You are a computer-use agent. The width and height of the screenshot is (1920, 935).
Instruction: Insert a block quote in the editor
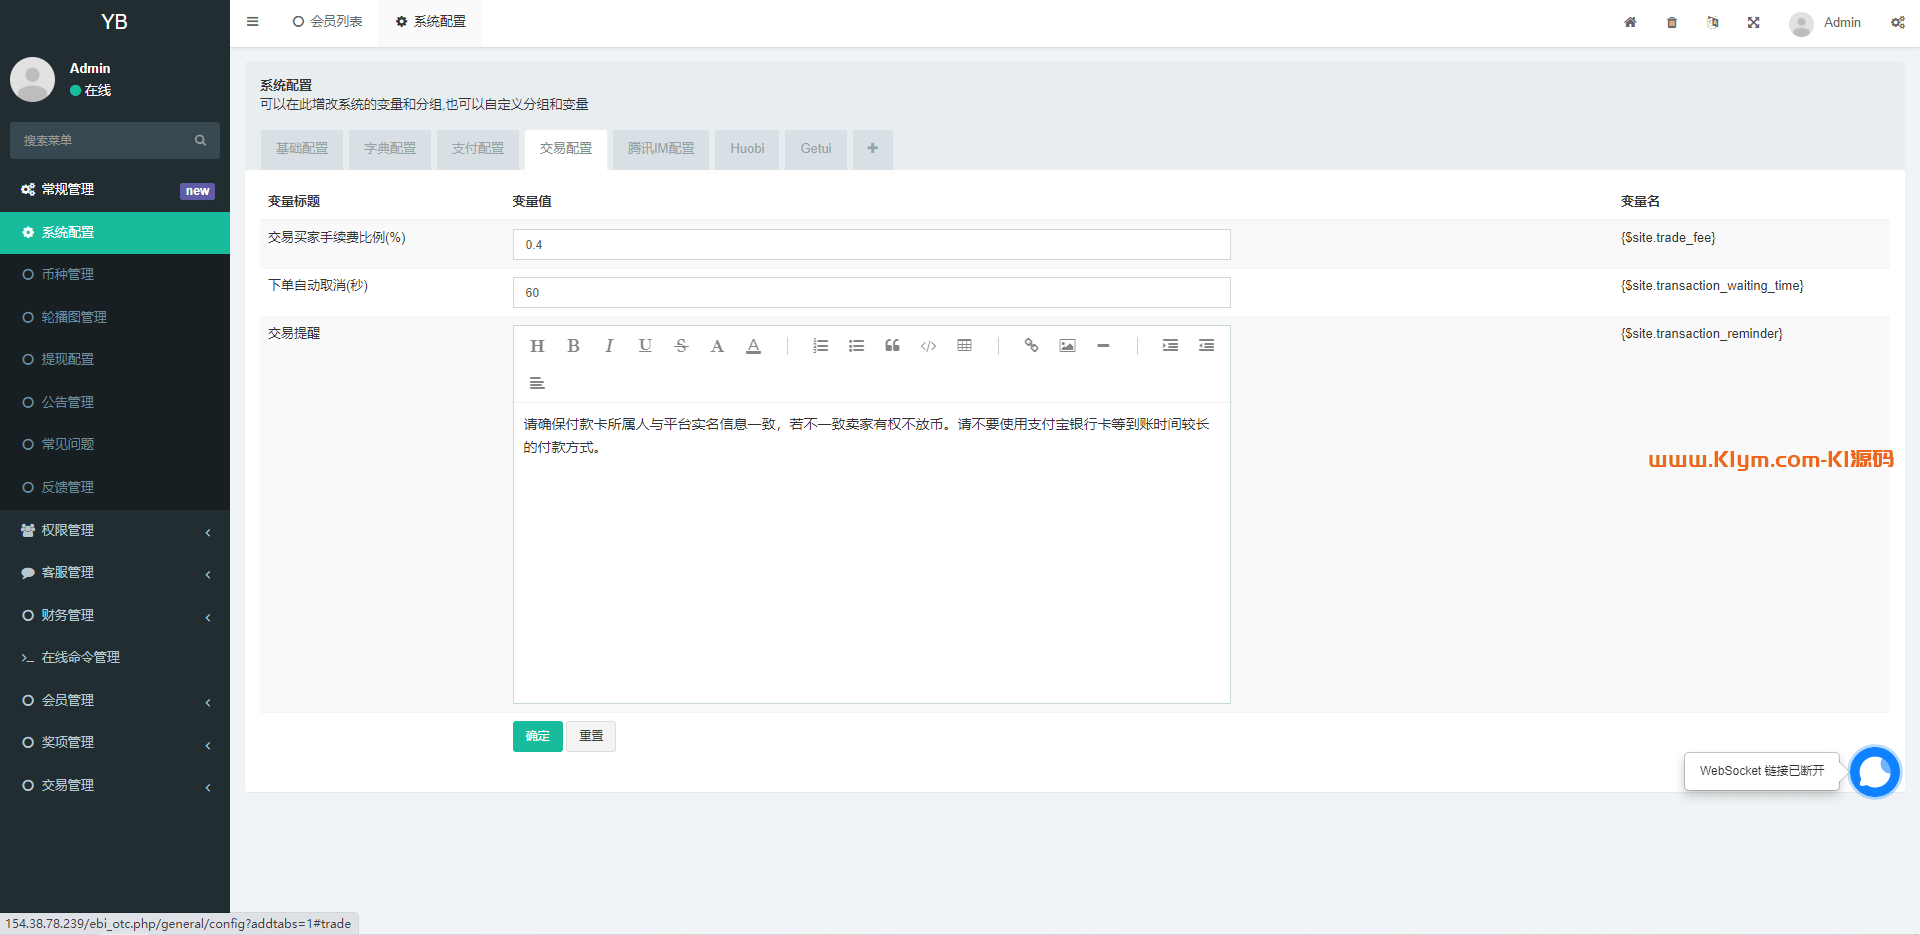coord(892,346)
